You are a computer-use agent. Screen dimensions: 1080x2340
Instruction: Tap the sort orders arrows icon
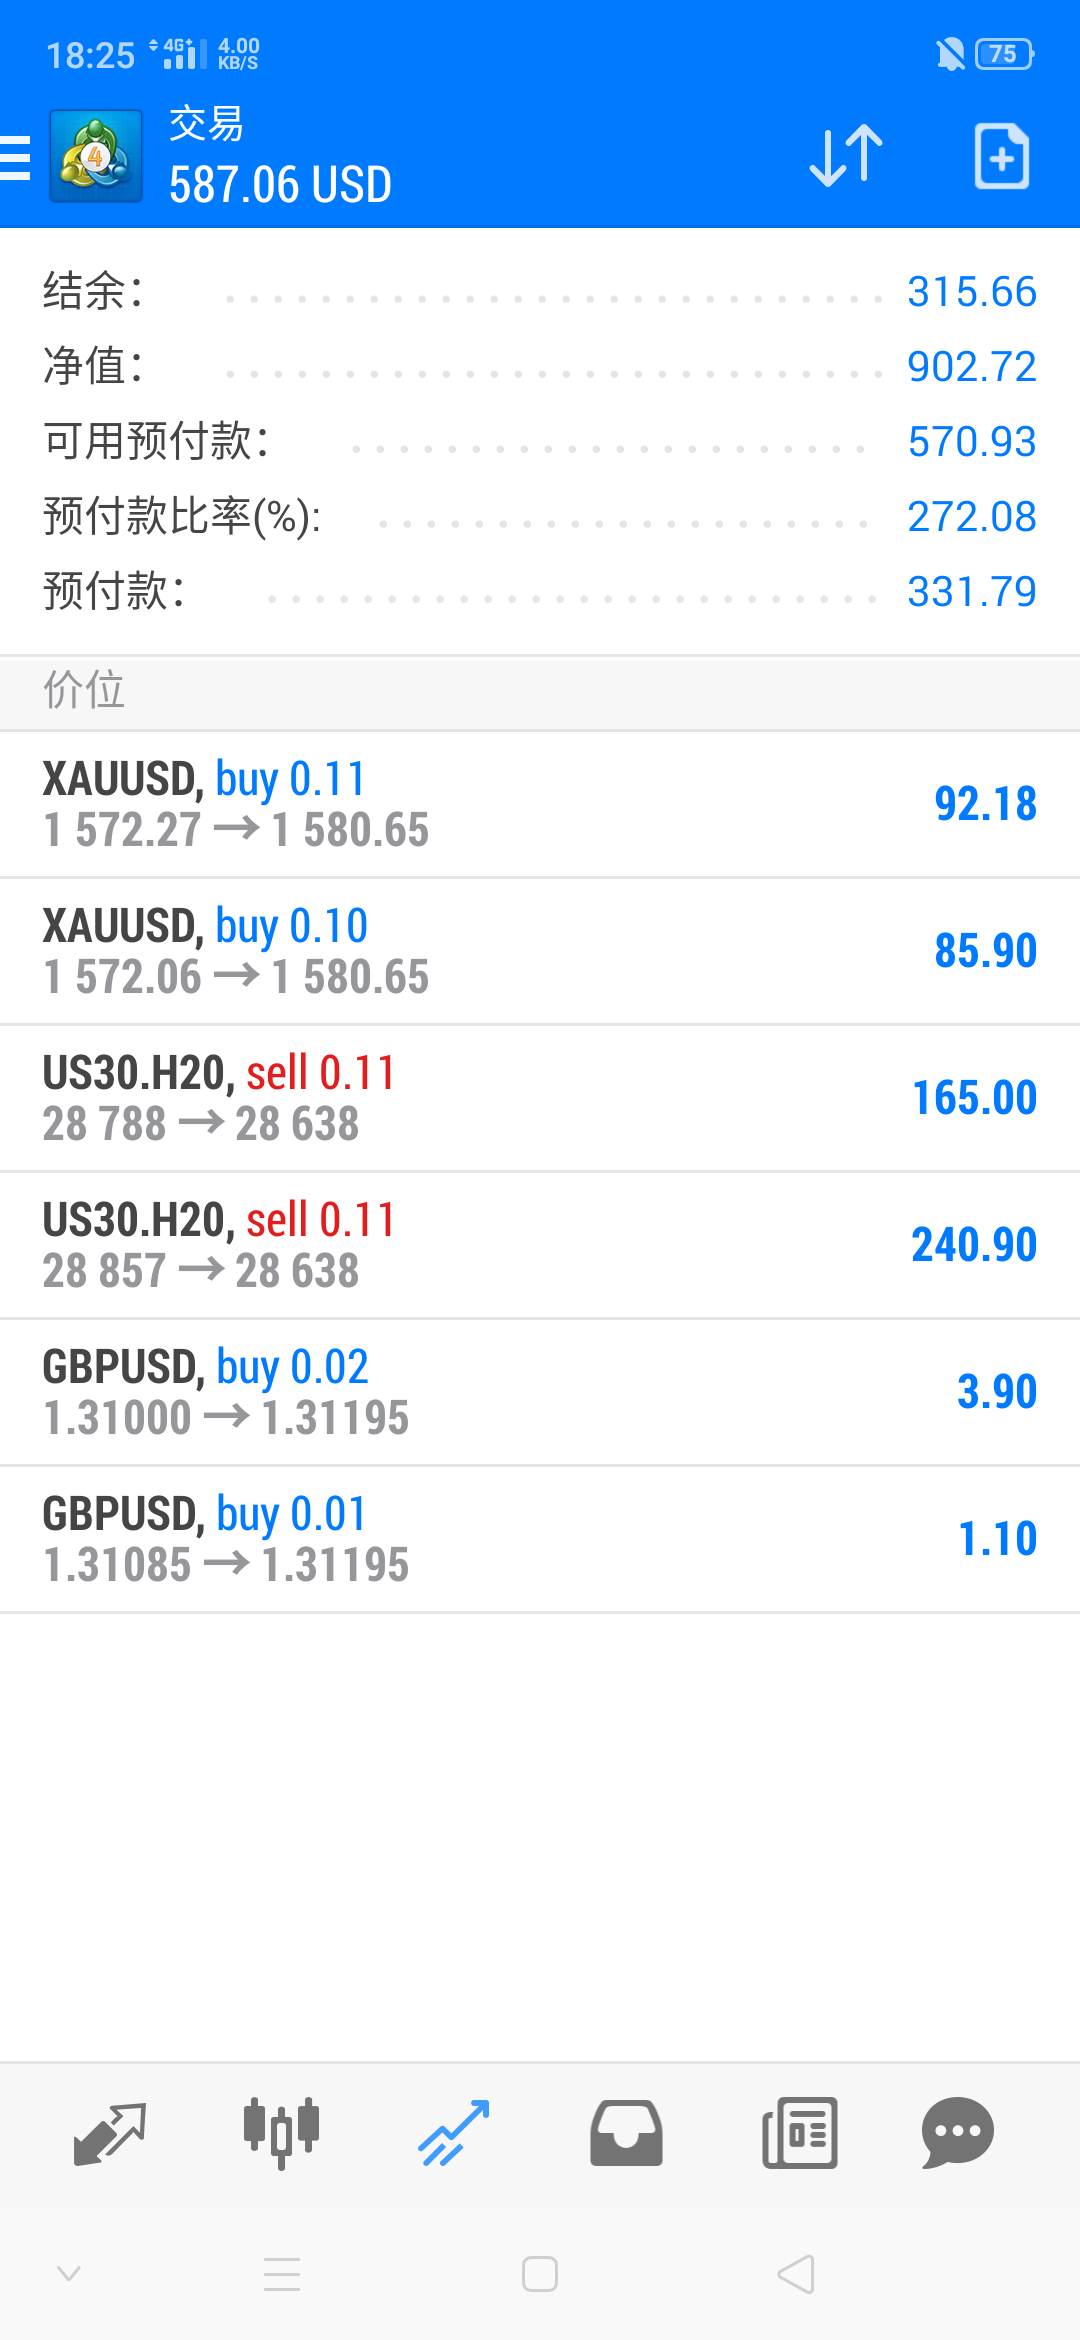click(x=846, y=156)
